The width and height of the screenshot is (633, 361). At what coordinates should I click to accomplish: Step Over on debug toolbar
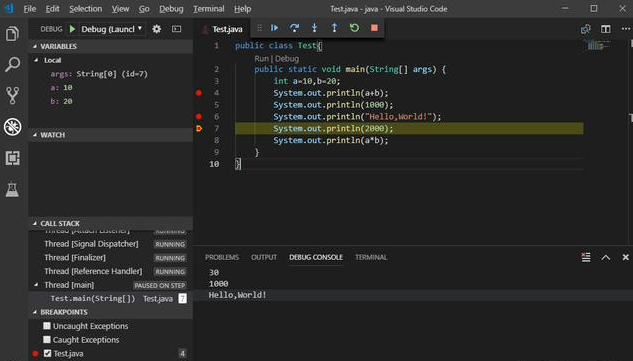[295, 28]
